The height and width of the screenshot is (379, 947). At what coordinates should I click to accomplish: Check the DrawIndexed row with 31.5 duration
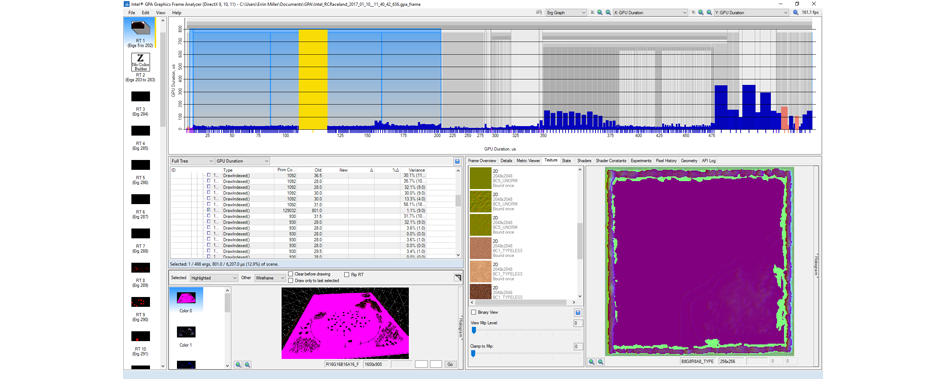209,216
